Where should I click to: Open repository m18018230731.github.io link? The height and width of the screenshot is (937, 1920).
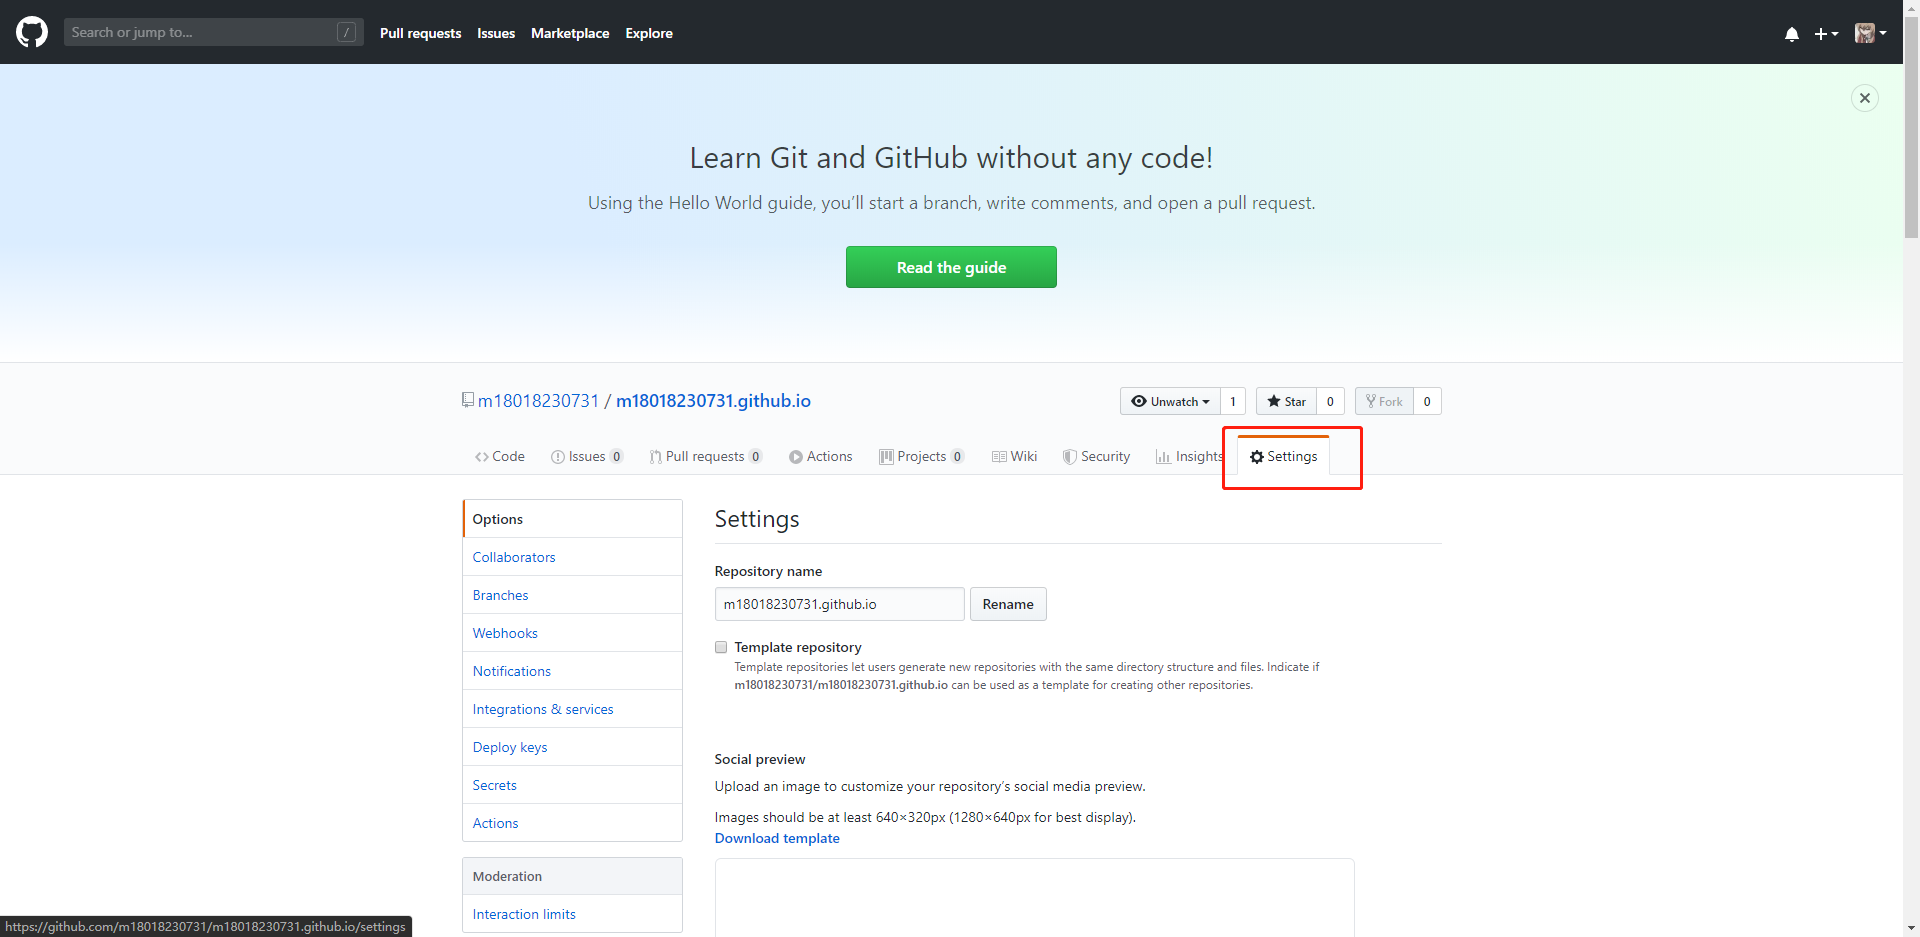(713, 401)
